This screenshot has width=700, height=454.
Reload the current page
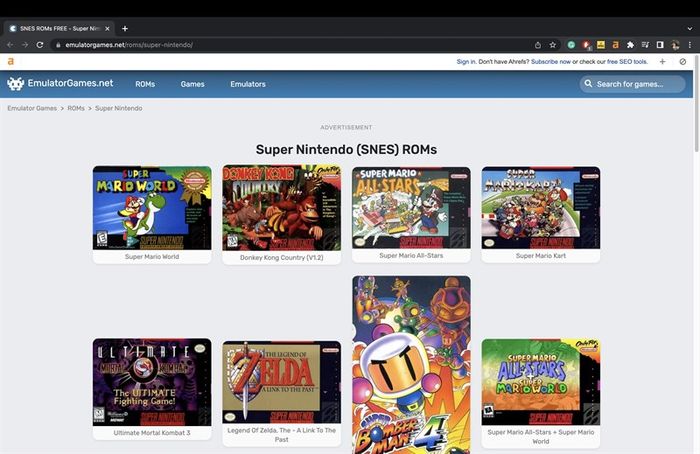40,45
